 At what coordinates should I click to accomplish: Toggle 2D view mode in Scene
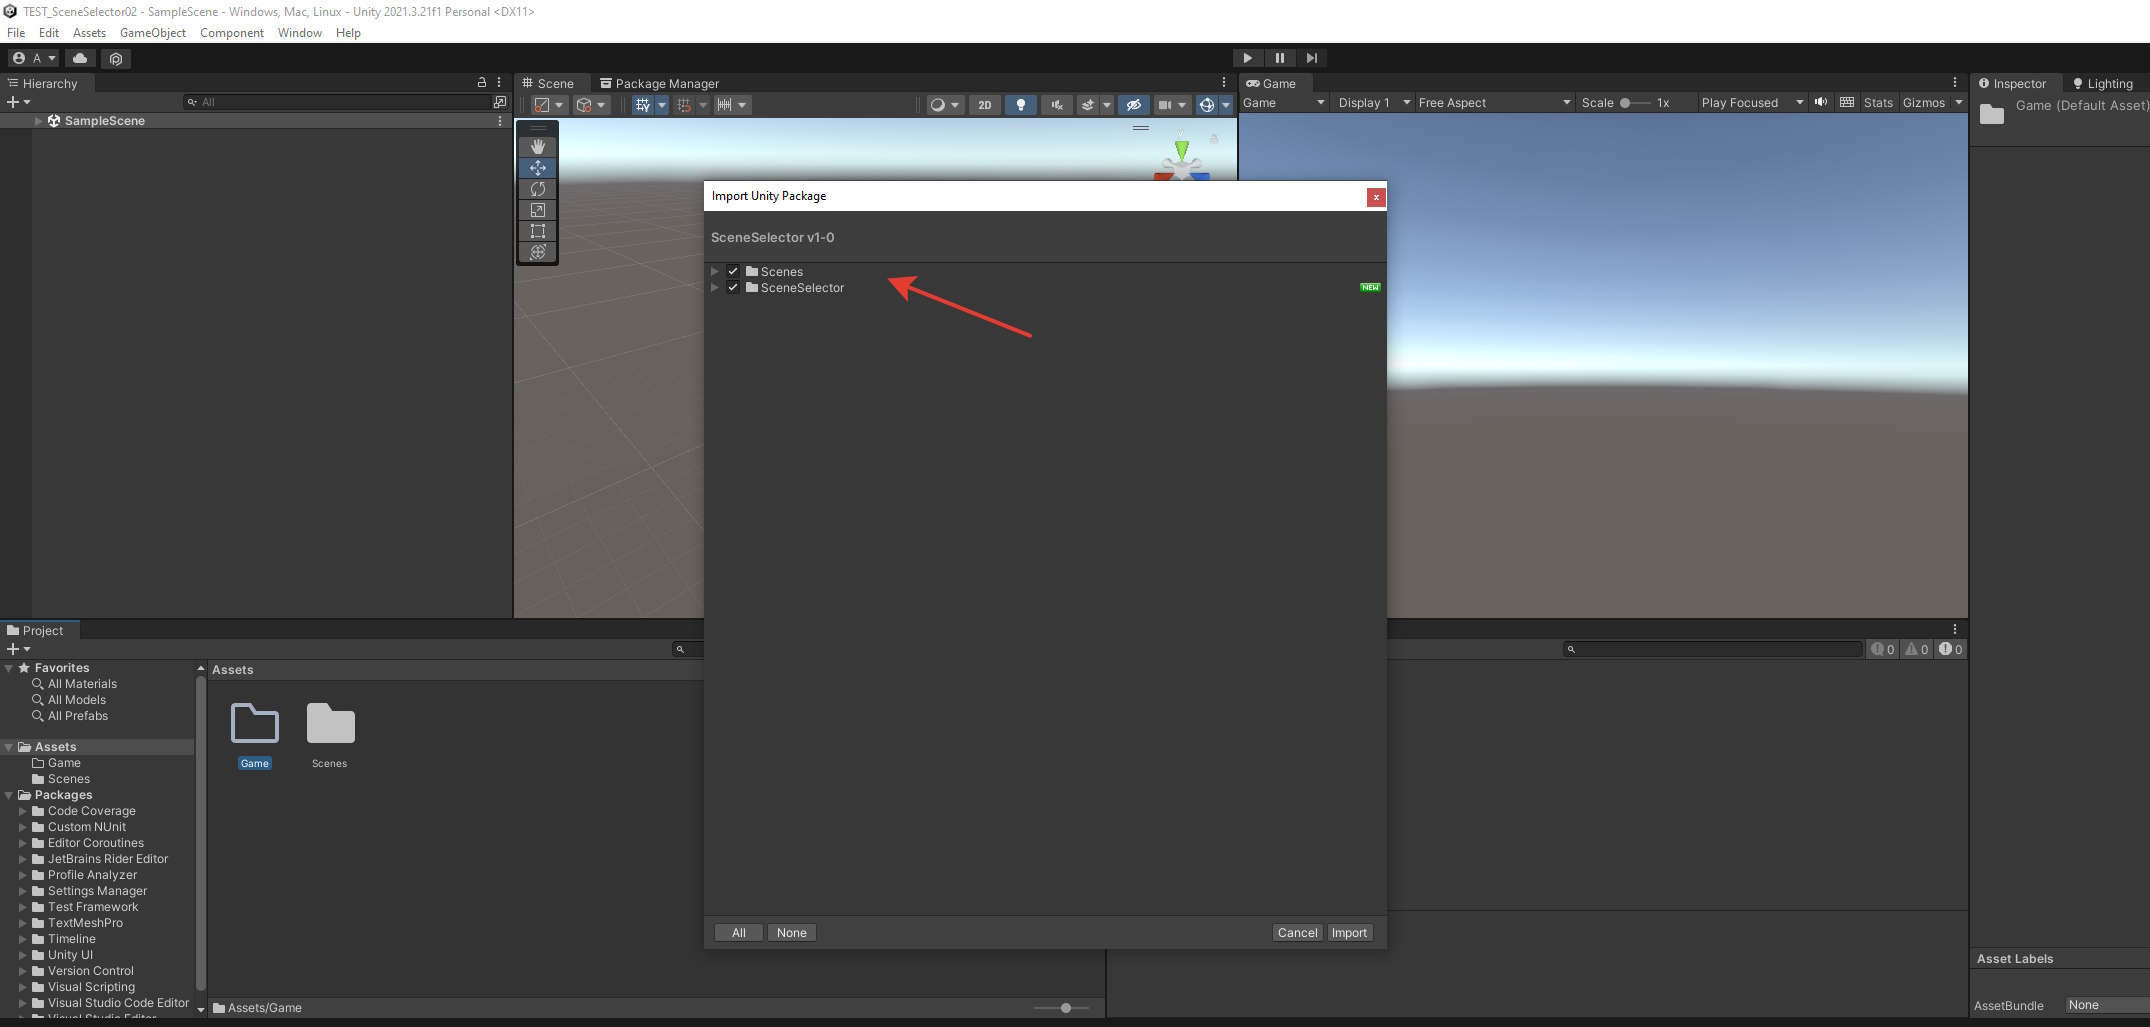point(985,105)
